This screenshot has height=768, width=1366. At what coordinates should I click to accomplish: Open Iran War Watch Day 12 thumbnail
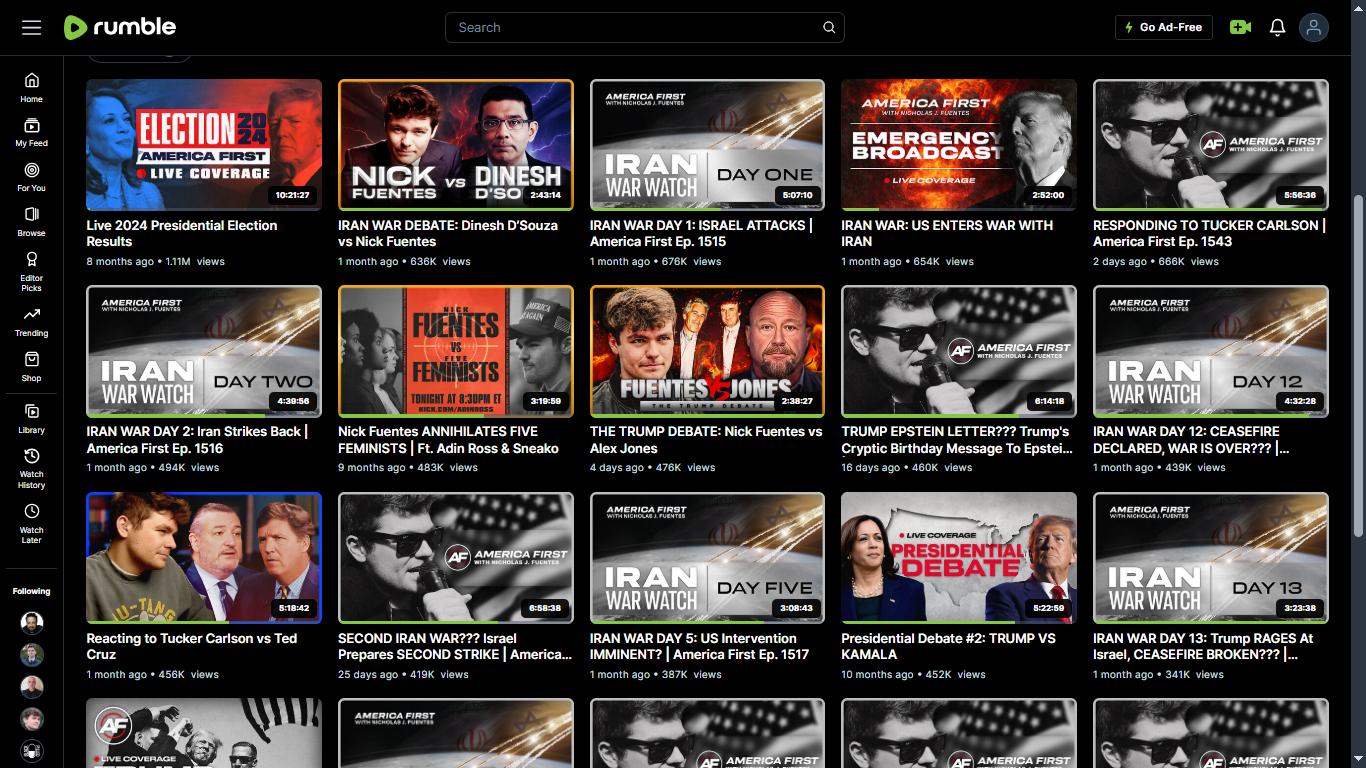coord(1211,351)
